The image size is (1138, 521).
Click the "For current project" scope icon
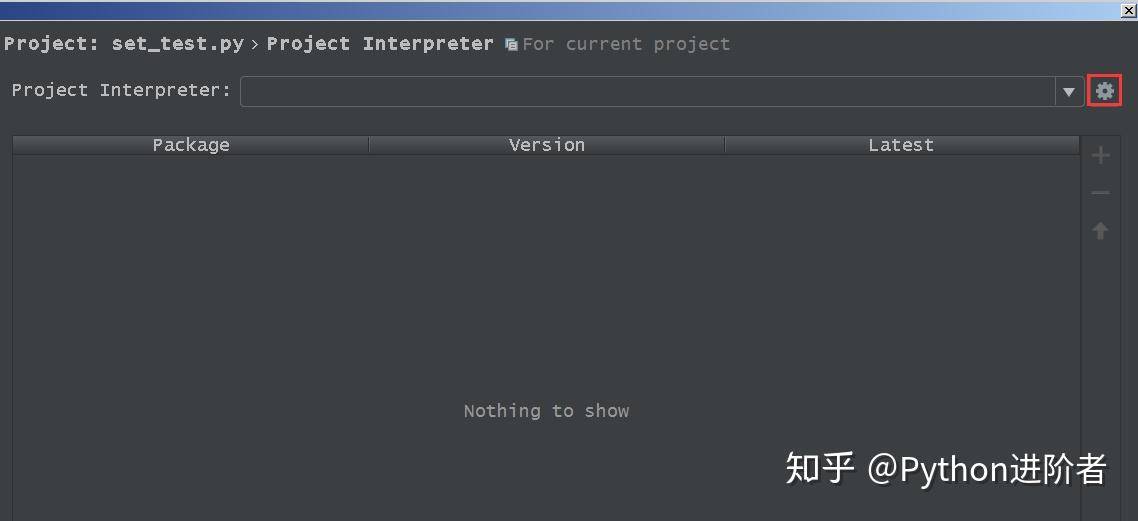click(511, 45)
